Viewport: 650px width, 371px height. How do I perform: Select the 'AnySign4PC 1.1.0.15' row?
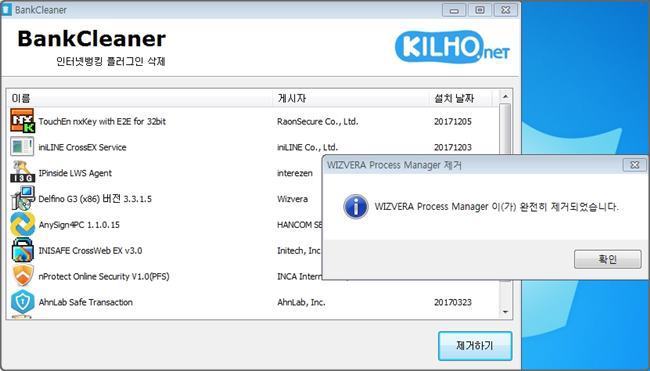coord(165,224)
